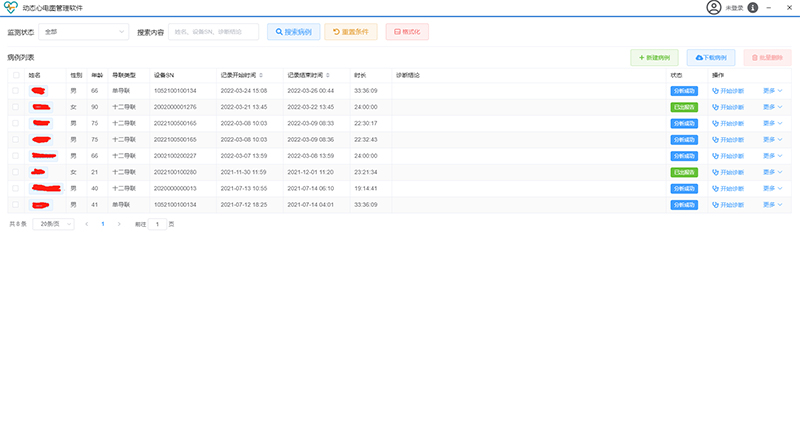Sort by 记录开始时间 column header

click(240, 75)
